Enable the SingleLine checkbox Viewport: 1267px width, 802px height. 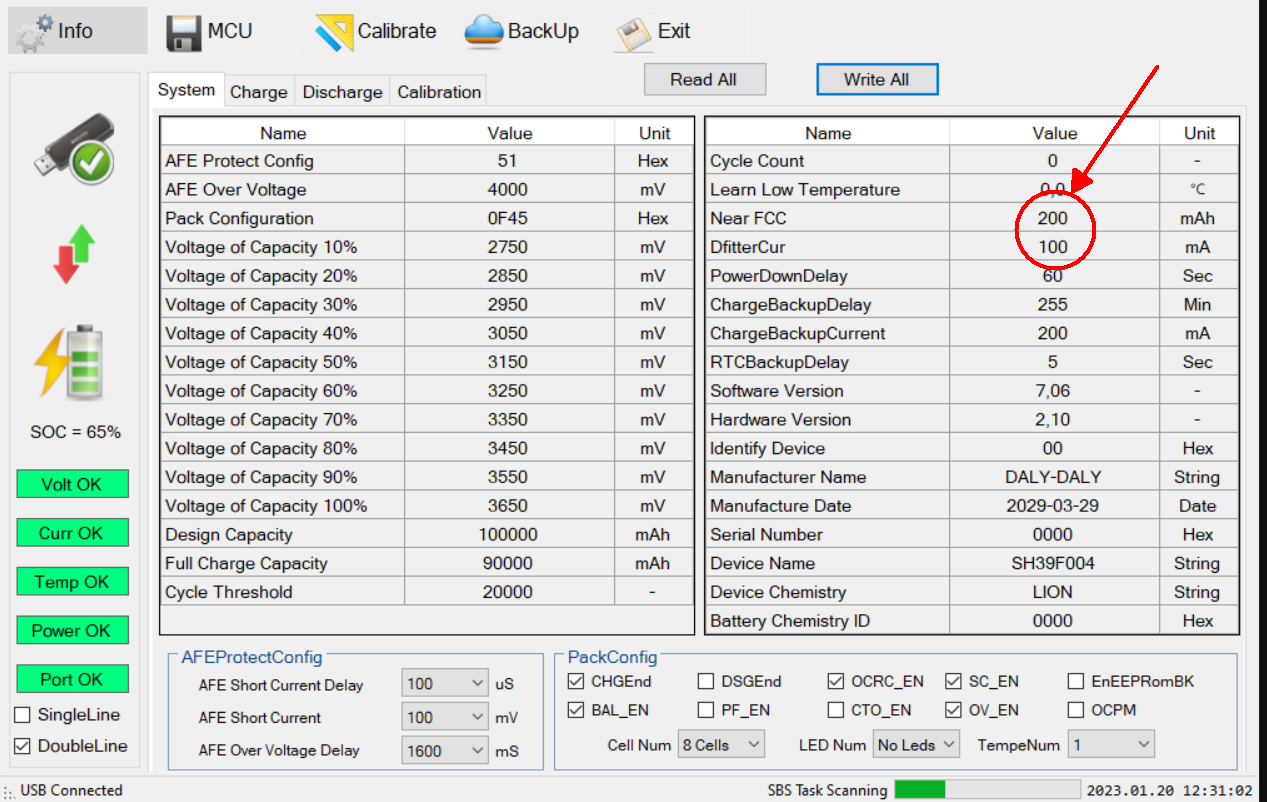coord(21,715)
